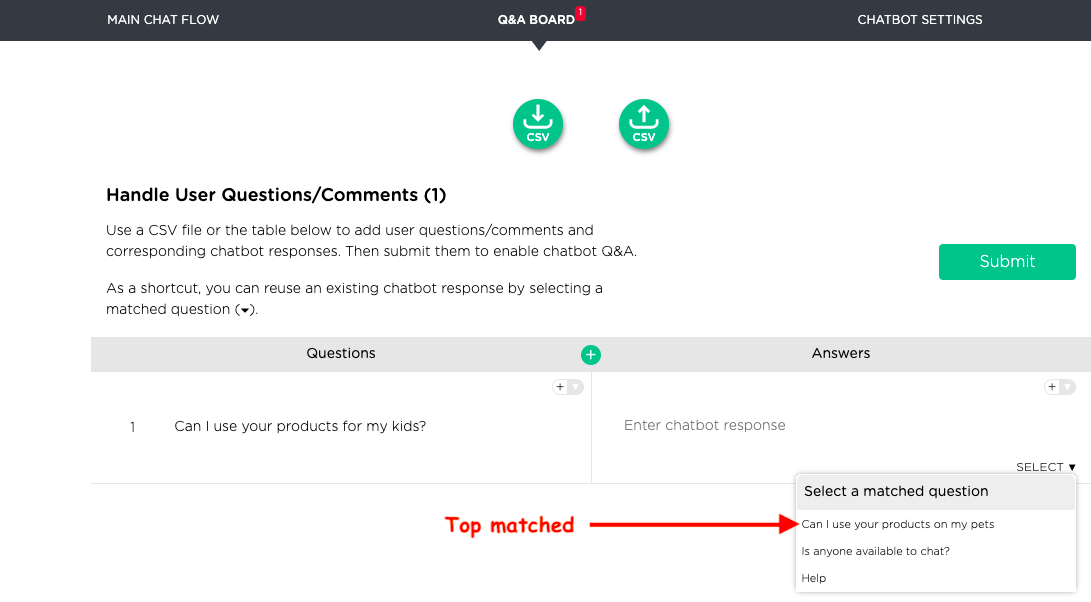This screenshot has height=602, width=1091.
Task: Select the 'Questions' column header
Action: [x=341, y=354]
